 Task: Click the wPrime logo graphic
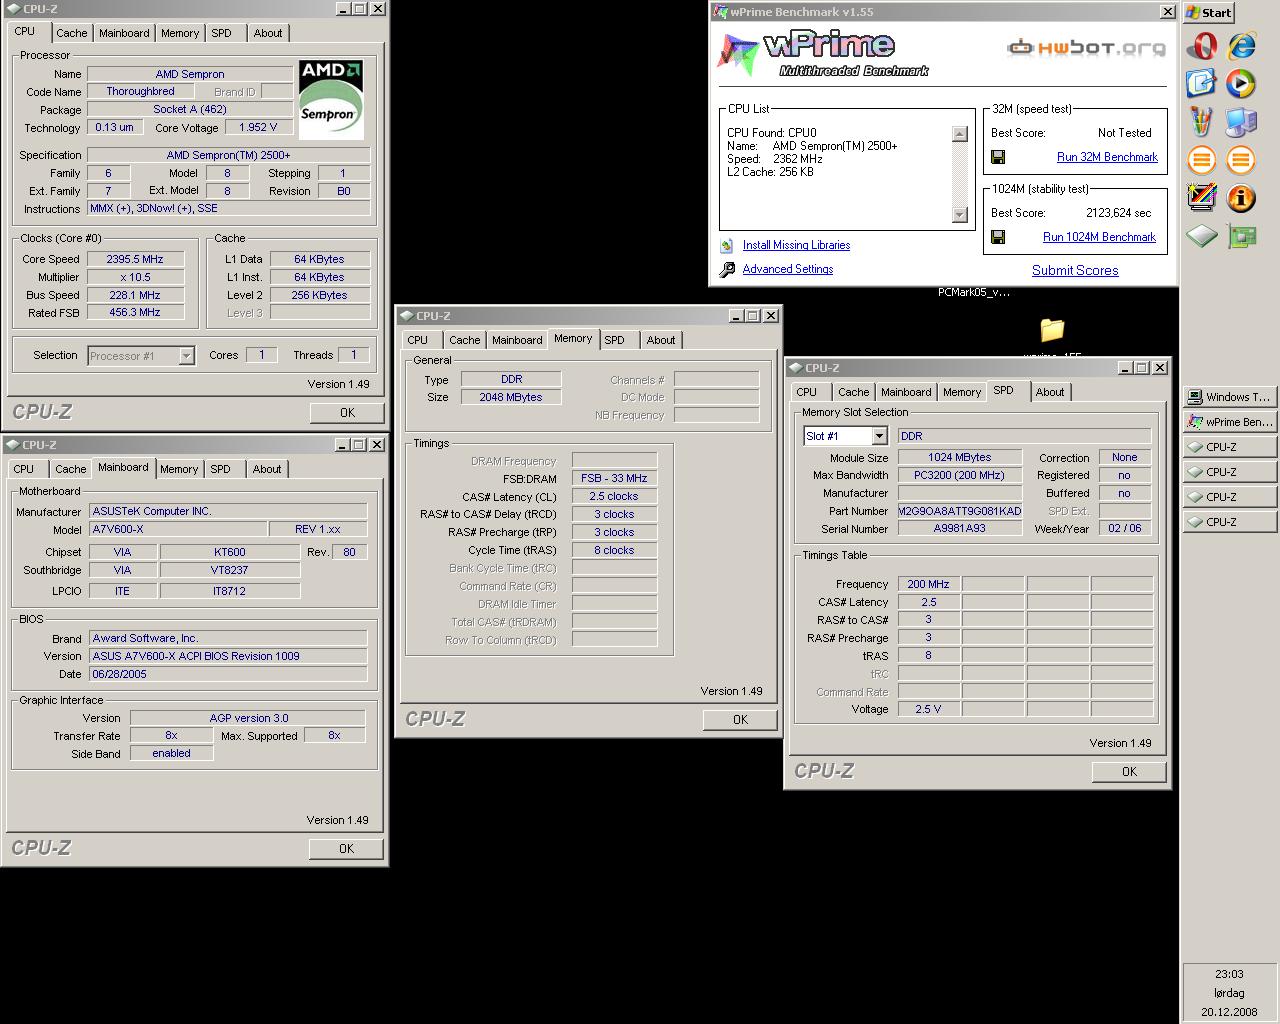tap(823, 54)
